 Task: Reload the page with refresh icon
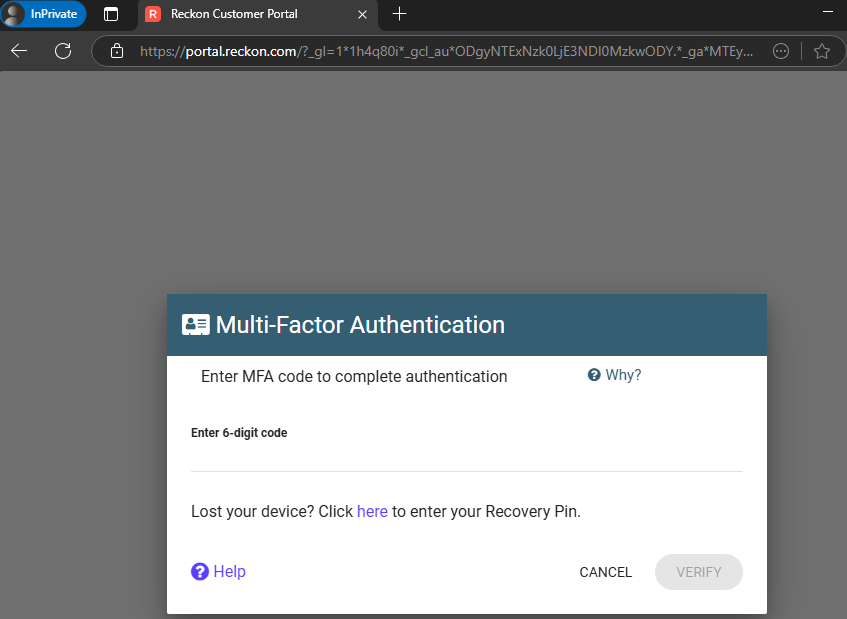(x=63, y=51)
